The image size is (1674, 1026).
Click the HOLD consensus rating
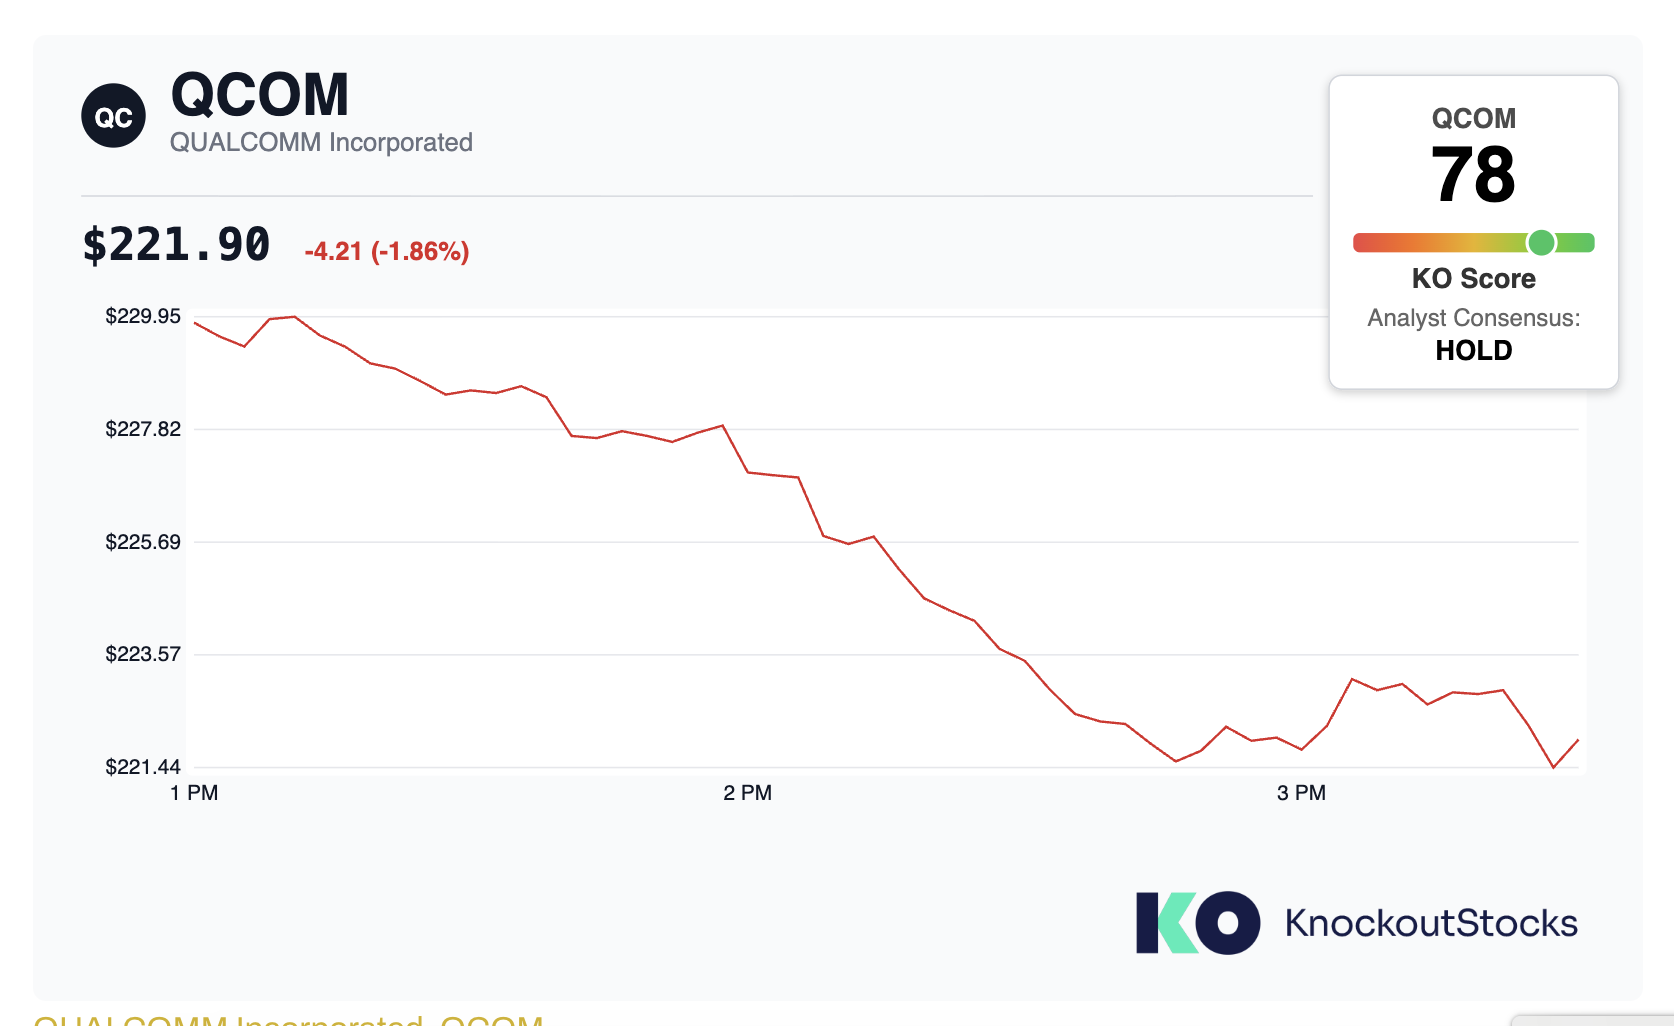click(x=1474, y=350)
